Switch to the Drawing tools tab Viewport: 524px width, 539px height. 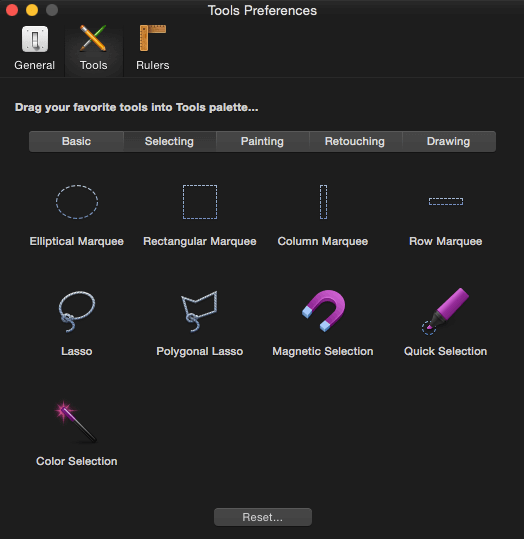[x=448, y=141]
